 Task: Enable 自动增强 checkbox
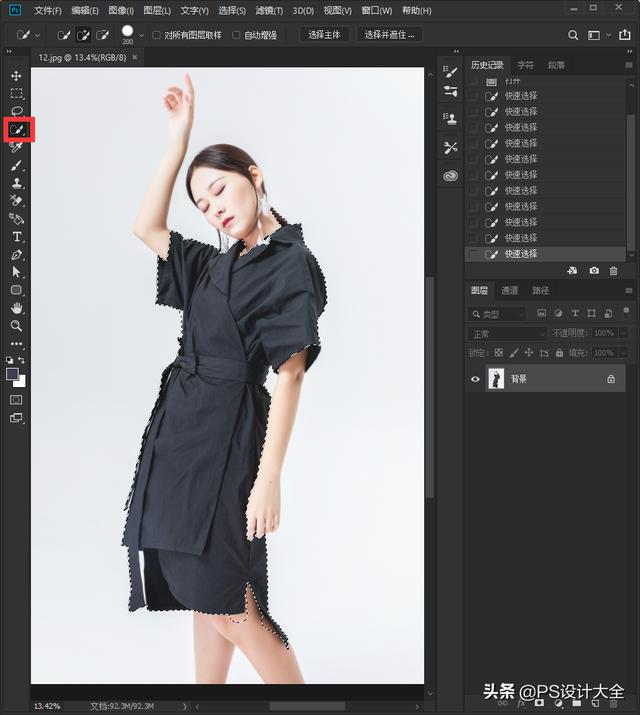236,35
